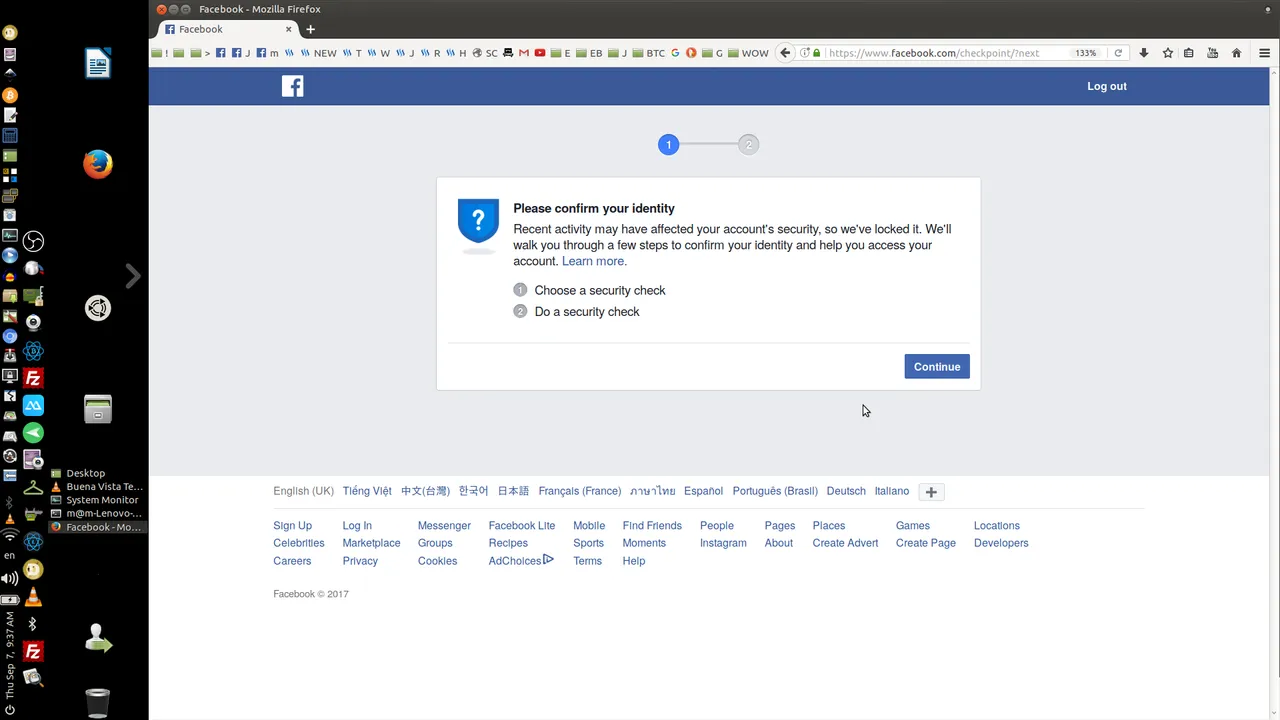Select Español language
This screenshot has width=1280, height=720.
coord(703,491)
